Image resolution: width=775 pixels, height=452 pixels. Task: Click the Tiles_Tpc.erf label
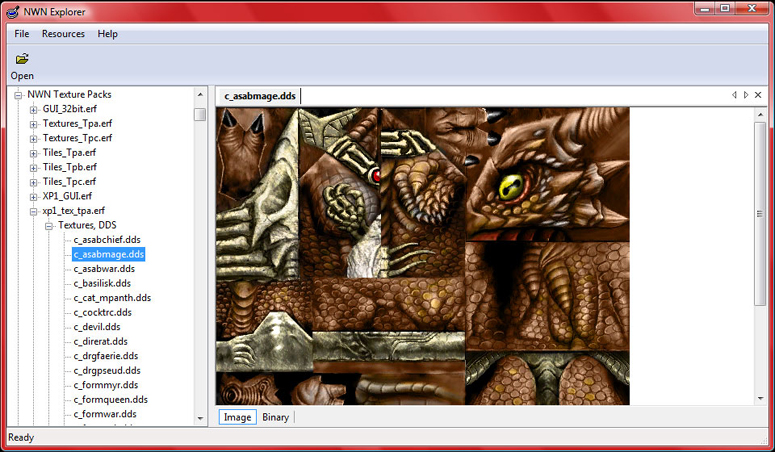(69, 181)
